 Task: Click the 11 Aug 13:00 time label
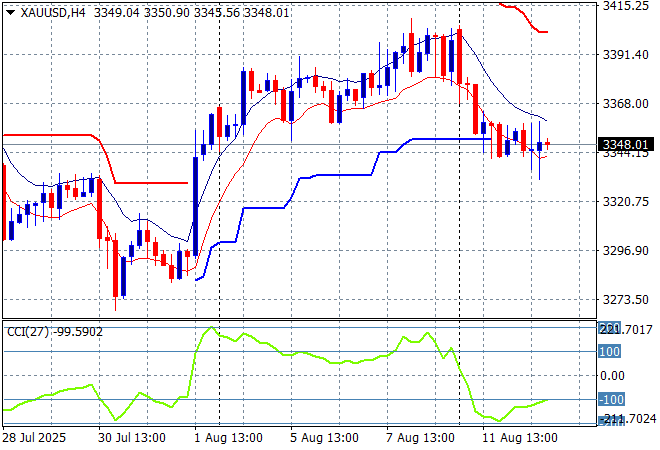(x=520, y=438)
